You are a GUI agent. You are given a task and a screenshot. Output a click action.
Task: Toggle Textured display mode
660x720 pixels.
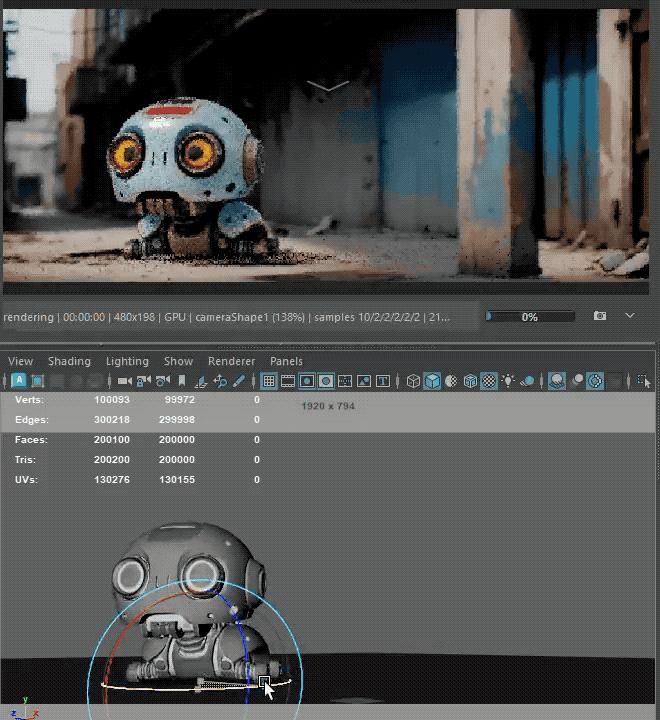[489, 381]
